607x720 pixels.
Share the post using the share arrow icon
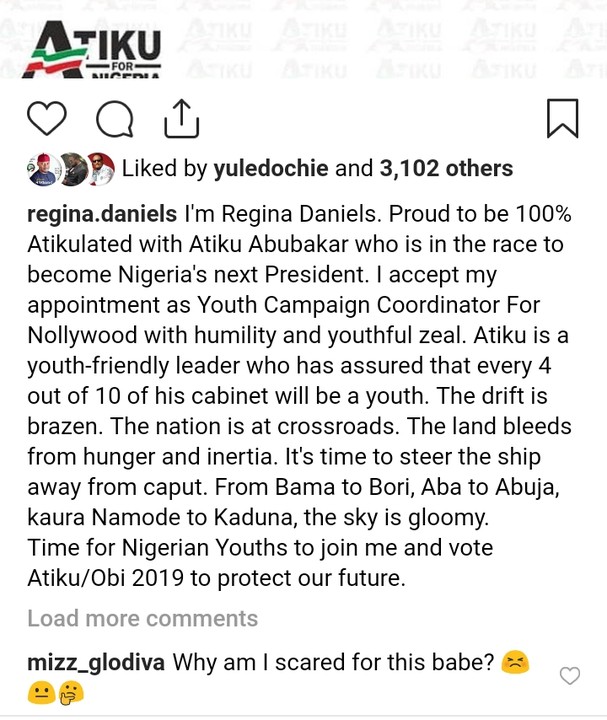[181, 118]
